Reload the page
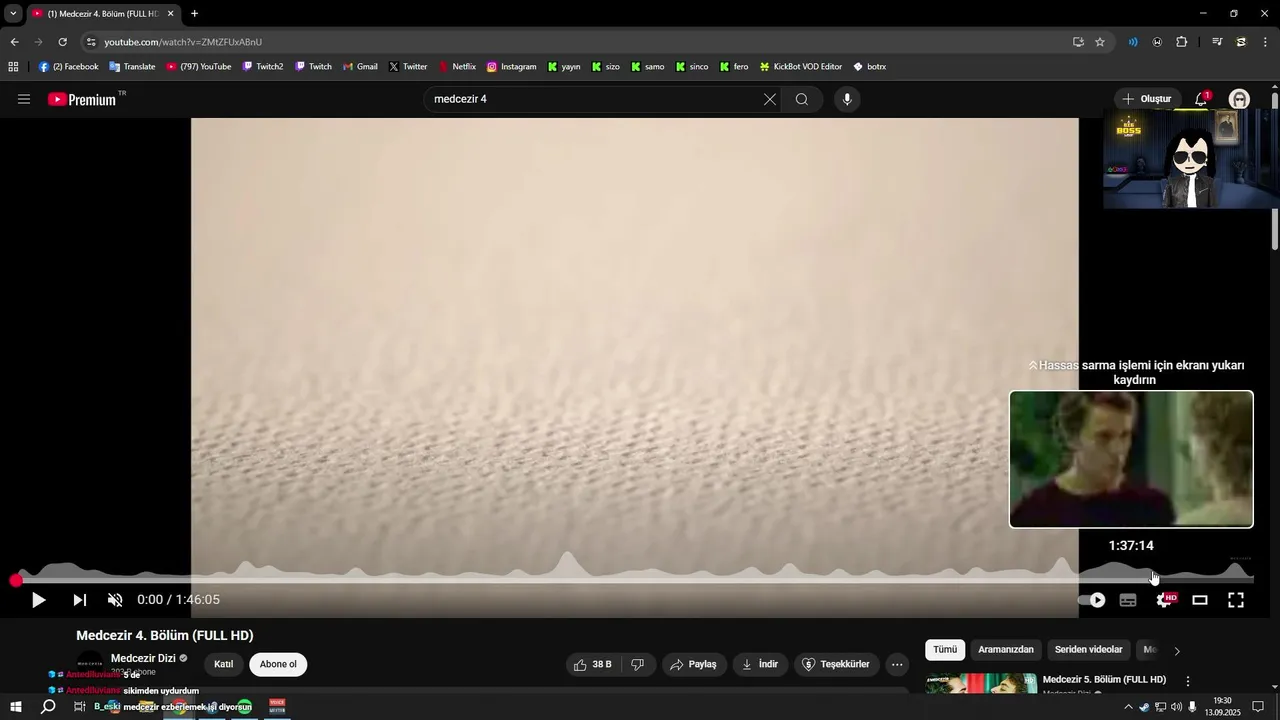This screenshot has width=1280, height=720. pos(62,42)
